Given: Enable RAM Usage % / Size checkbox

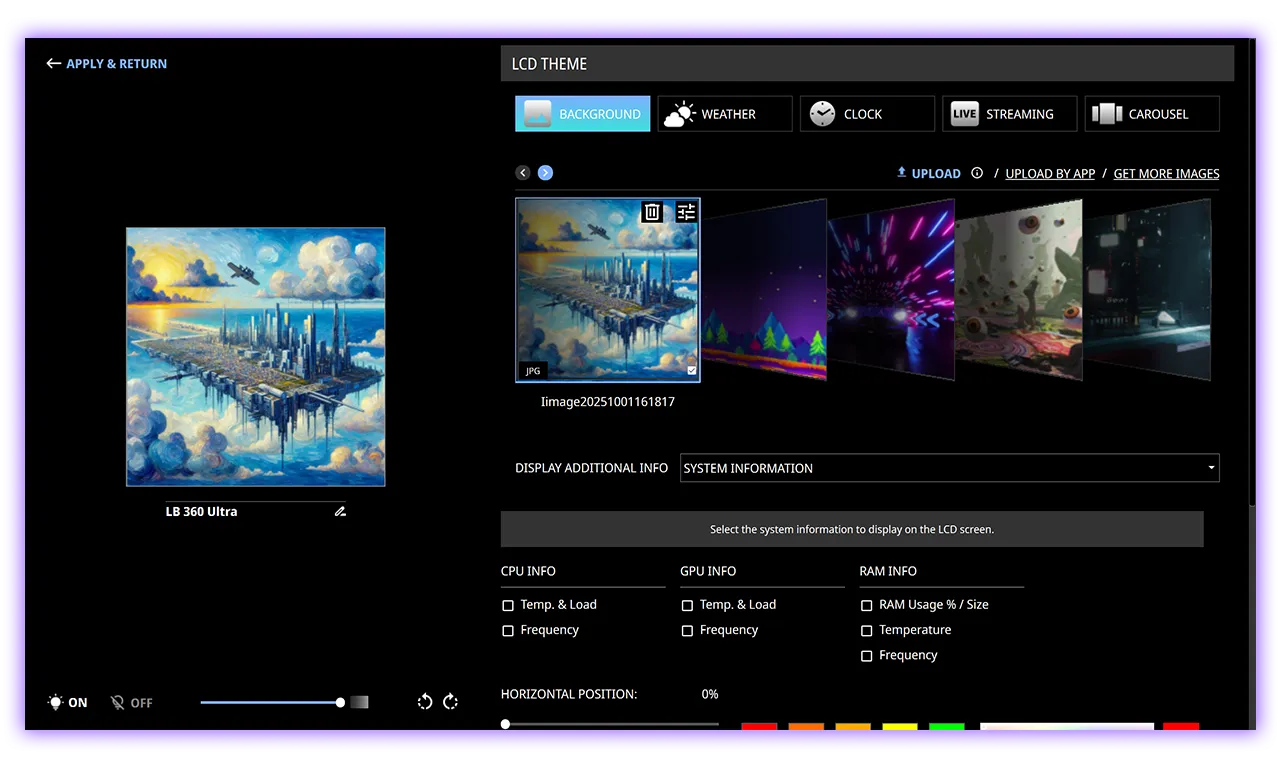Looking at the screenshot, I should click(x=867, y=605).
